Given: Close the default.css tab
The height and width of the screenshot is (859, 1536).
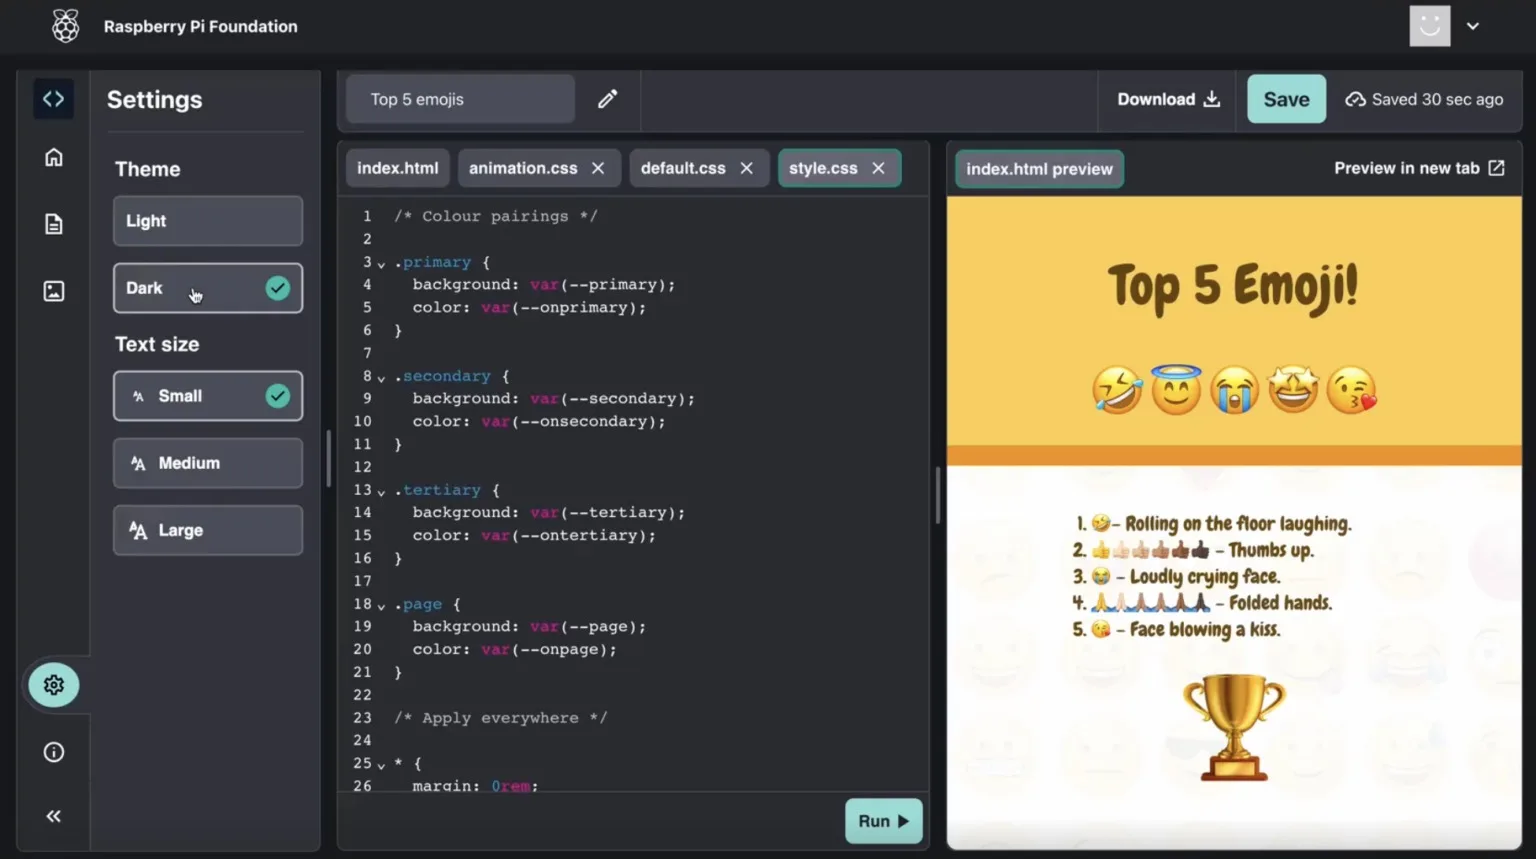Looking at the screenshot, I should 746,168.
